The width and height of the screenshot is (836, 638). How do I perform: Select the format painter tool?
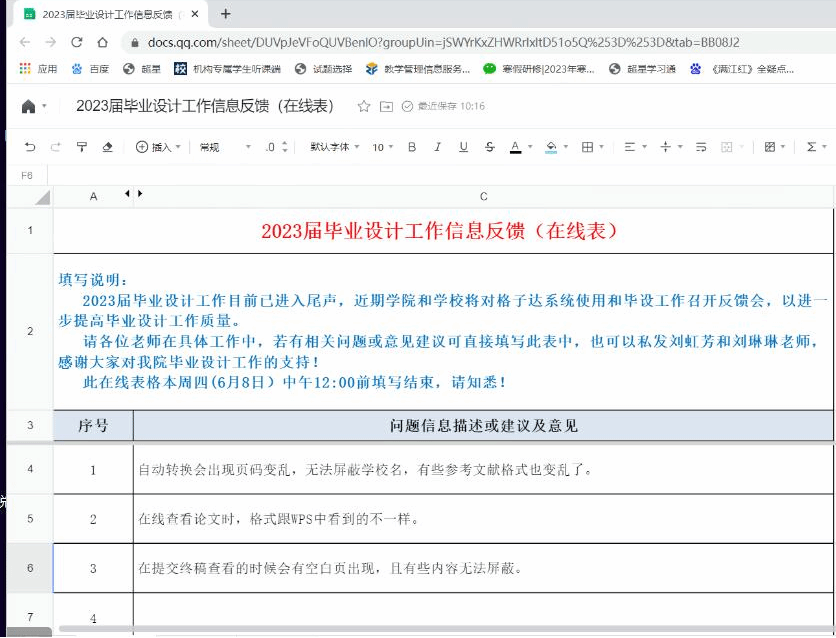tap(82, 147)
